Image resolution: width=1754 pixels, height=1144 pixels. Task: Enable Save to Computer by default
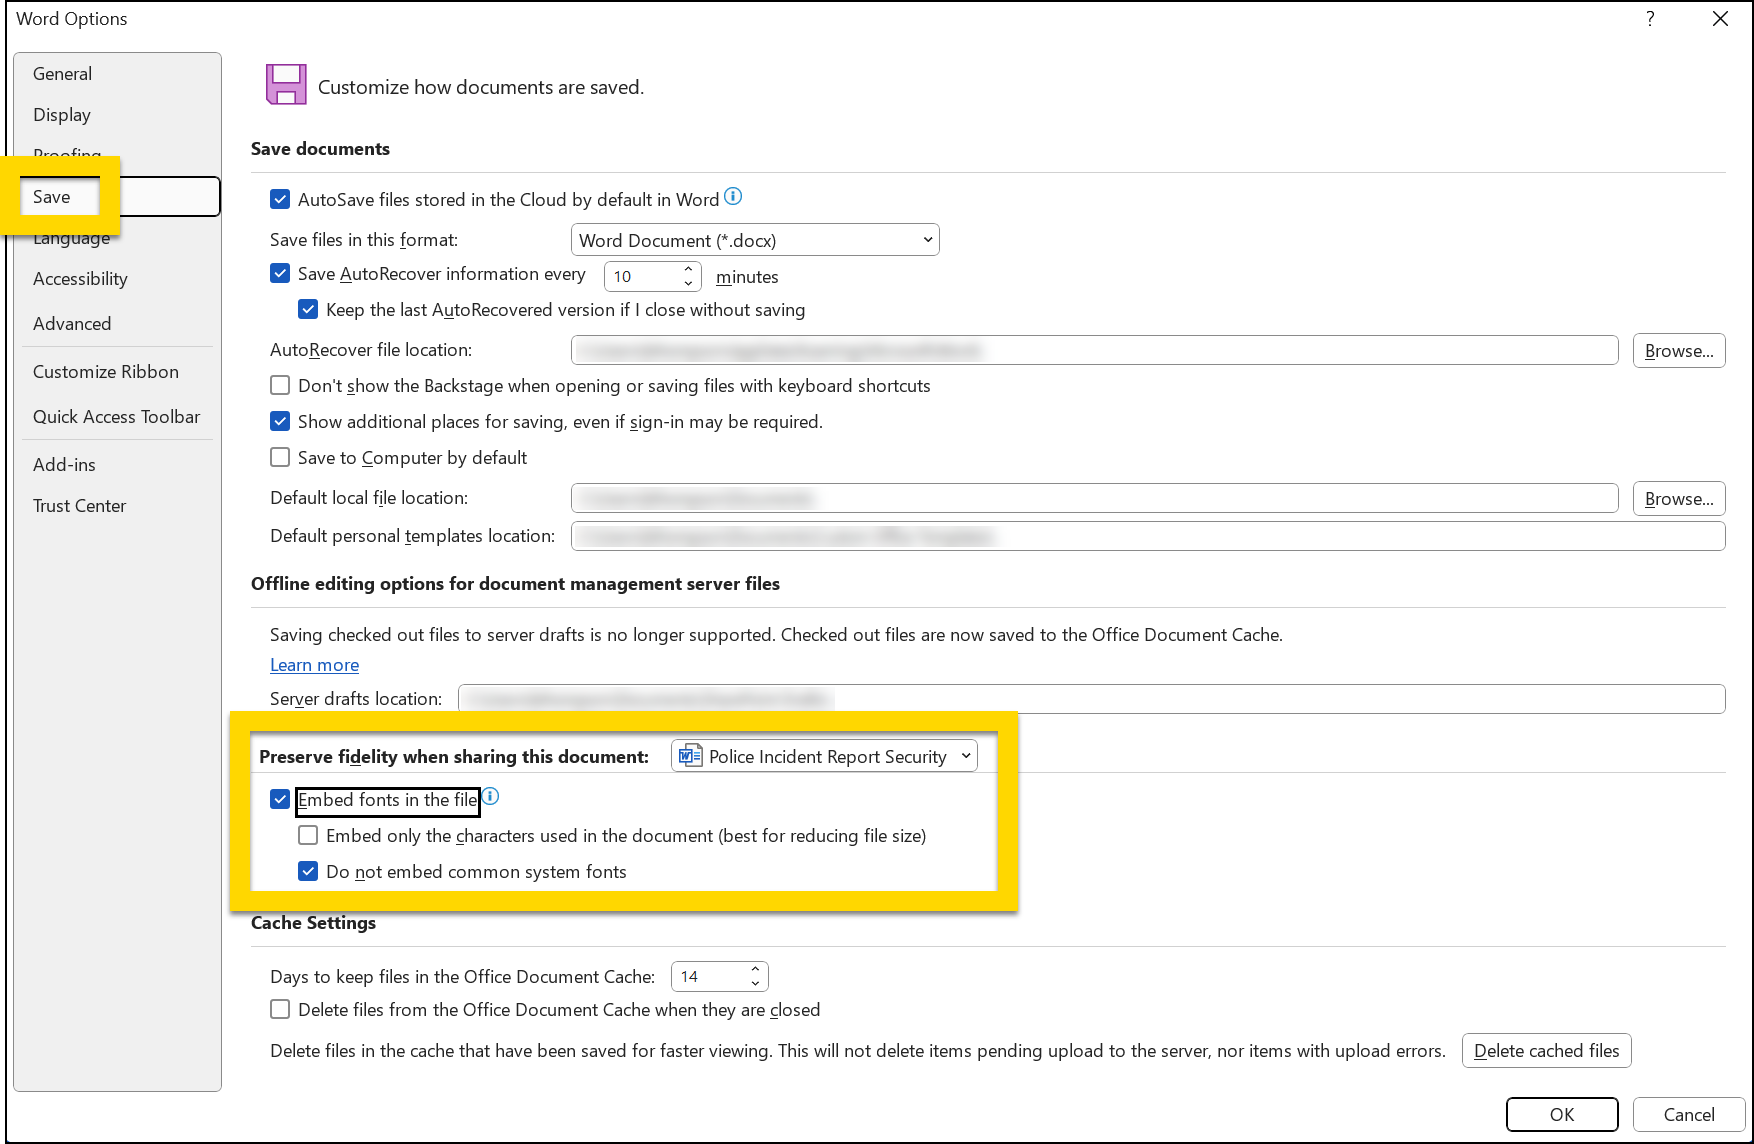pos(280,457)
